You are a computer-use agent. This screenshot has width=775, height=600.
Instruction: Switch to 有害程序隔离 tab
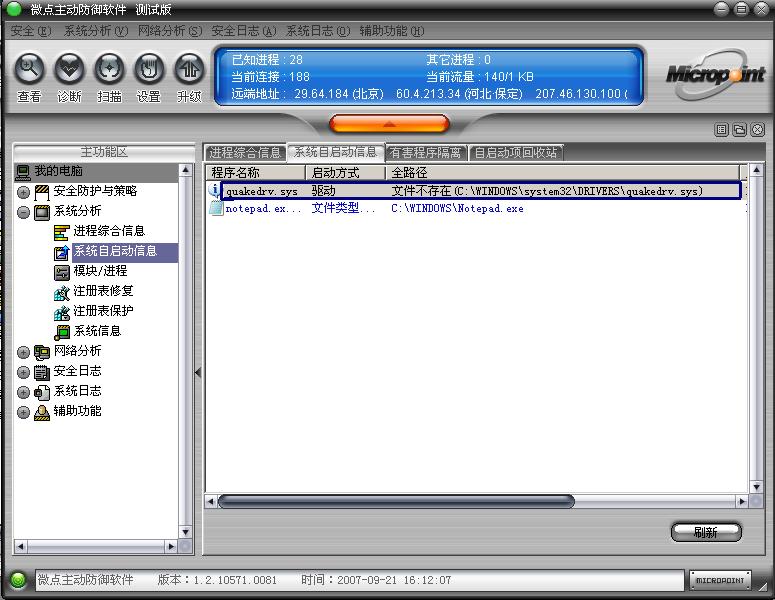tap(426, 153)
